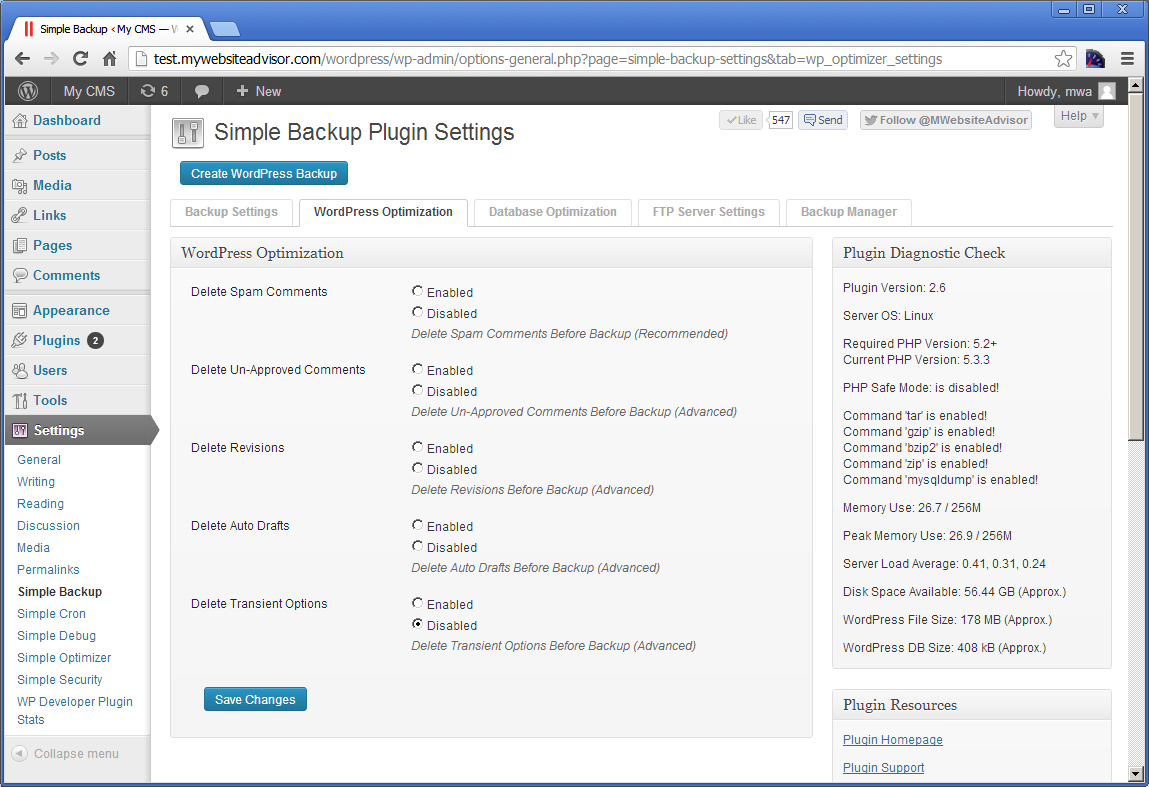Open the Plugin Support link
Image resolution: width=1149 pixels, height=787 pixels.
883,768
